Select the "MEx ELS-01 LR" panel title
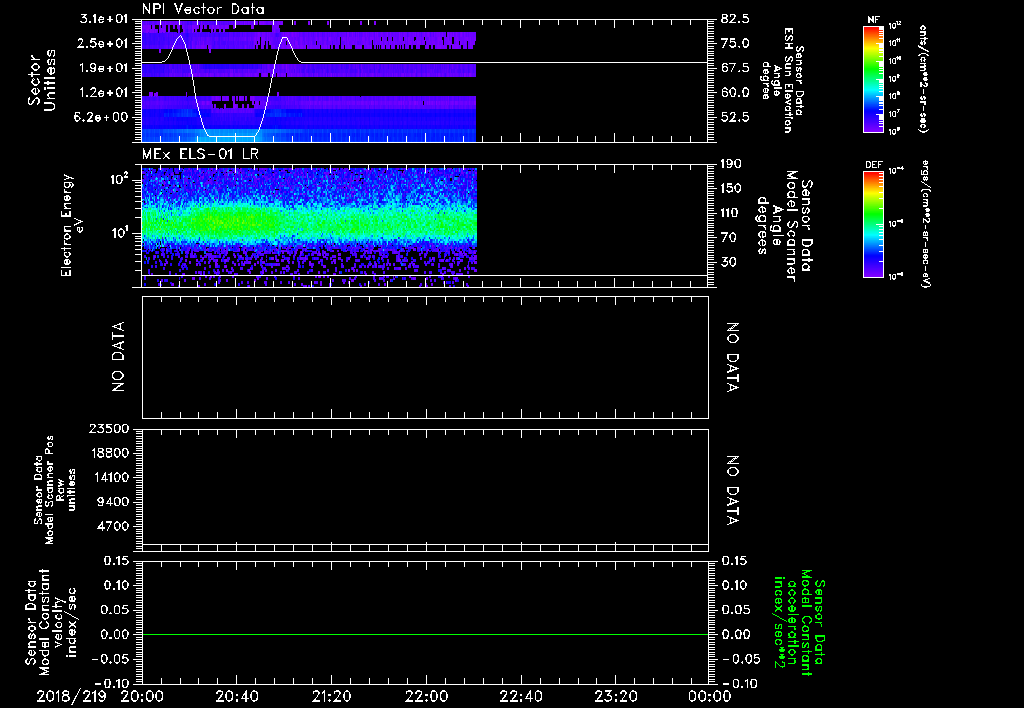1024x708 pixels. [x=200, y=155]
